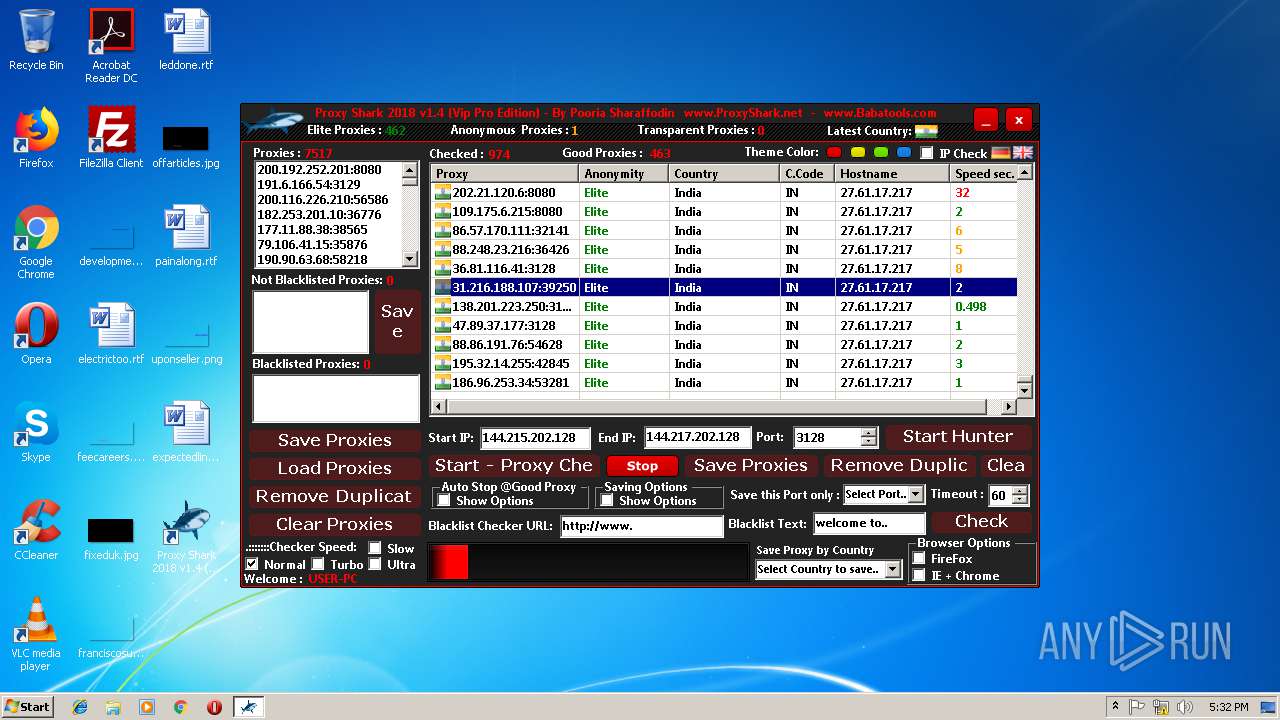This screenshot has height=720, width=1280.
Task: Open Windows Explorer taskbar icon
Action: pos(113,707)
